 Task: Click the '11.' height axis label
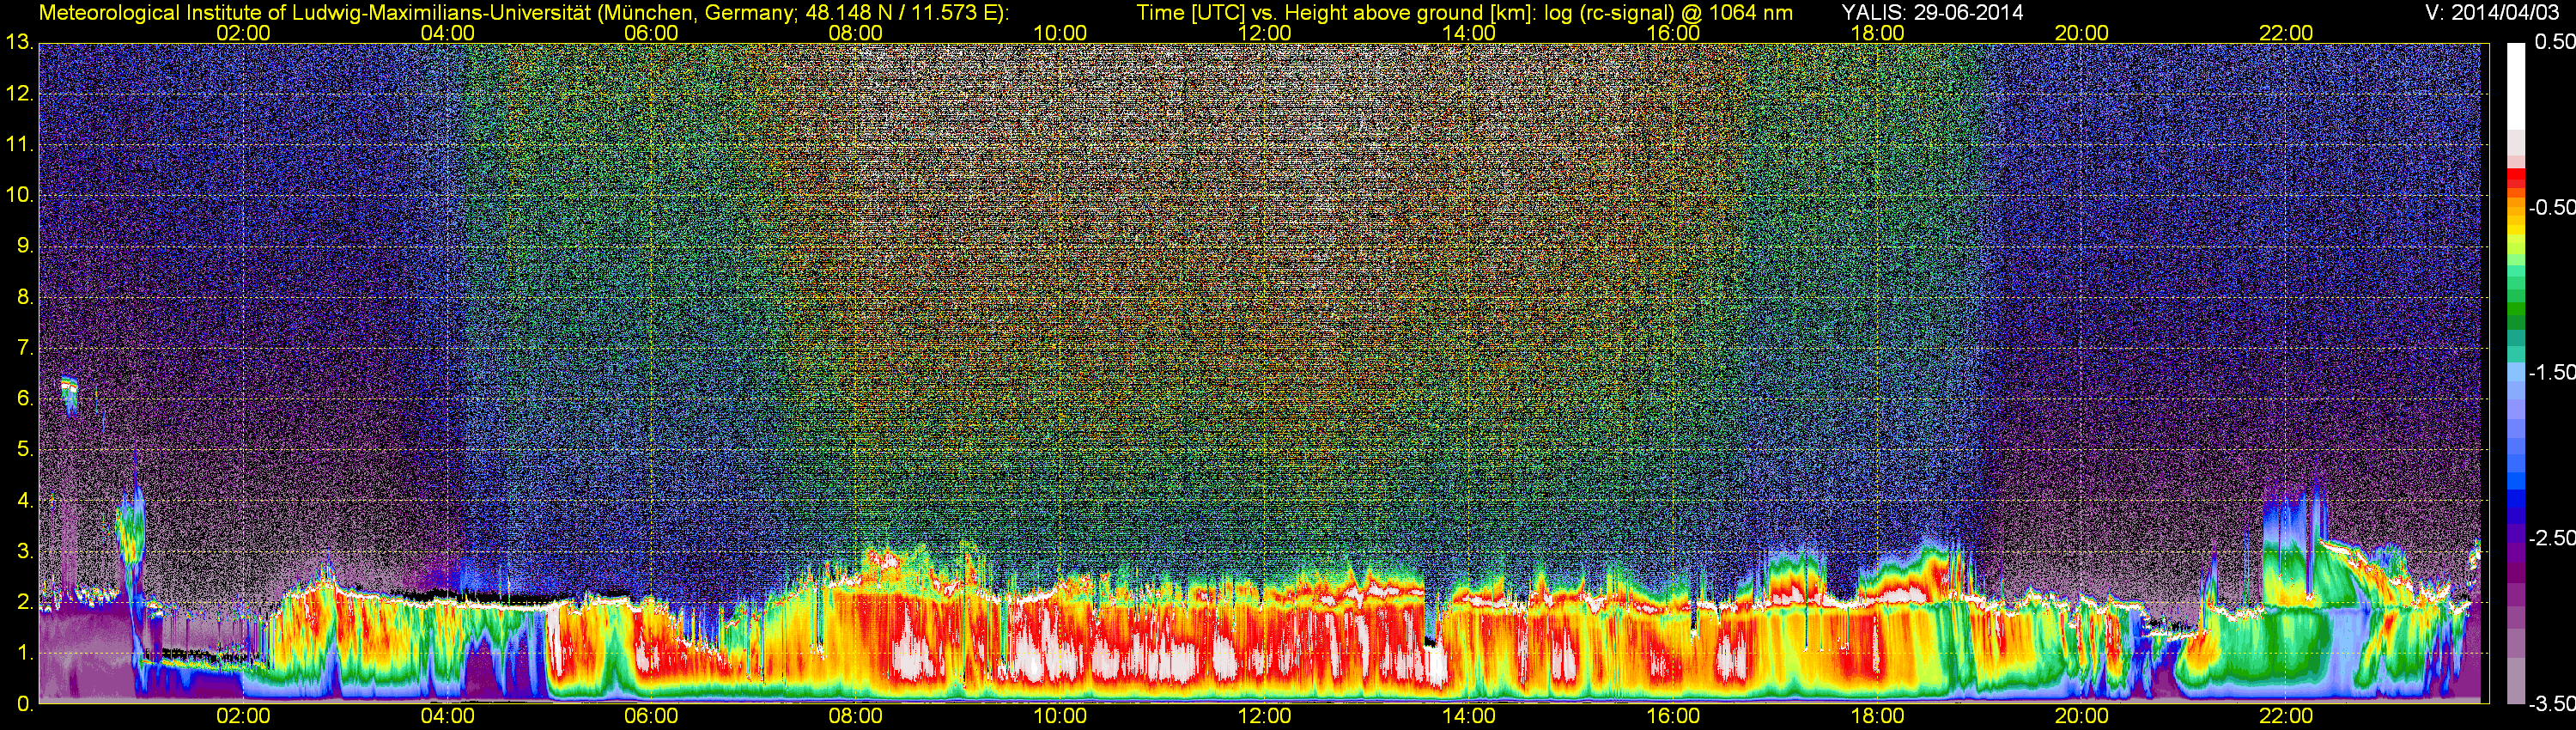tap(20, 144)
